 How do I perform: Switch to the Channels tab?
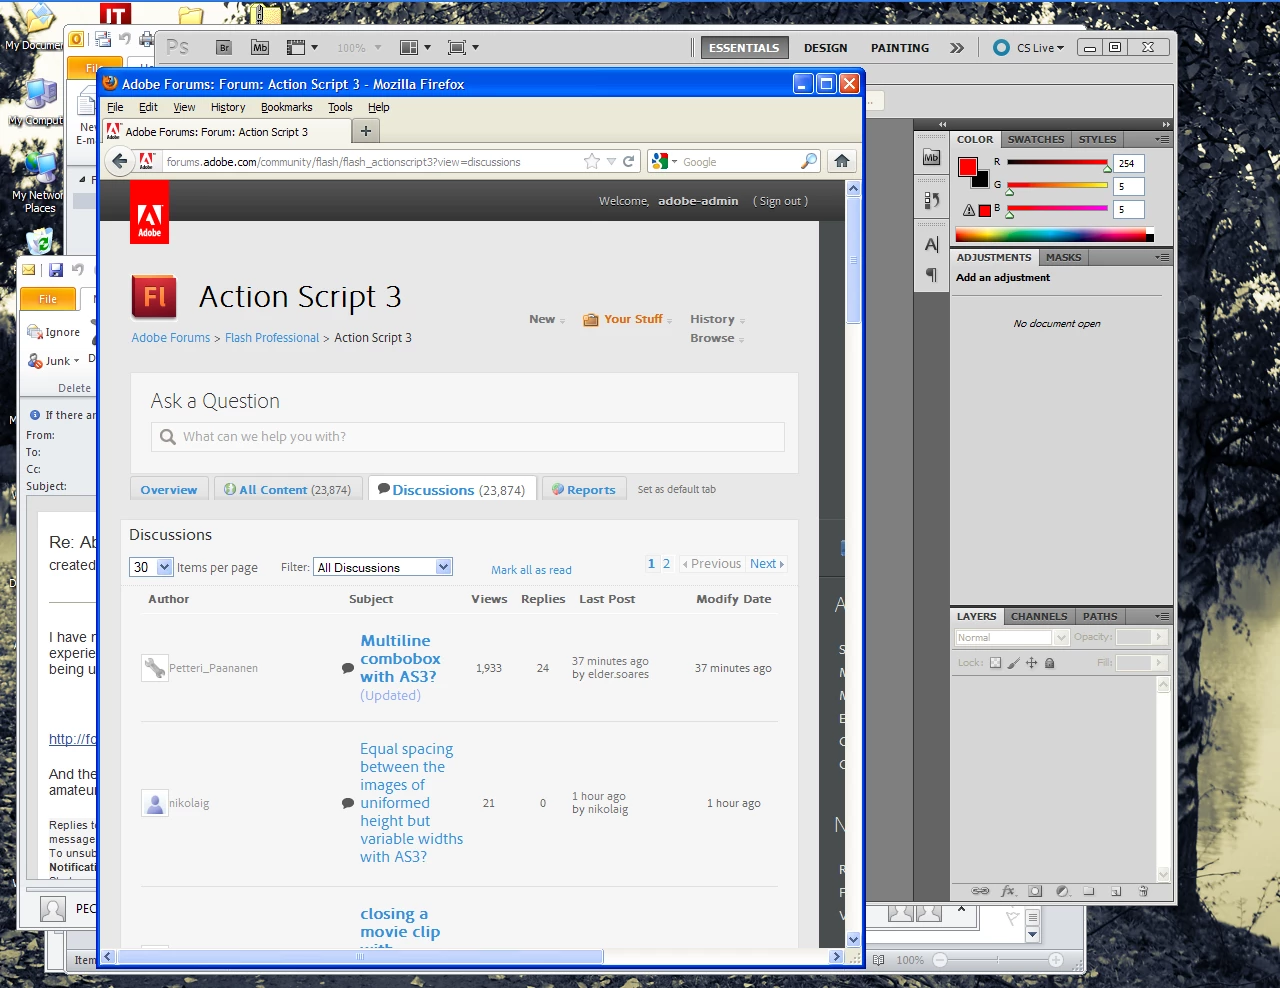click(x=1039, y=616)
